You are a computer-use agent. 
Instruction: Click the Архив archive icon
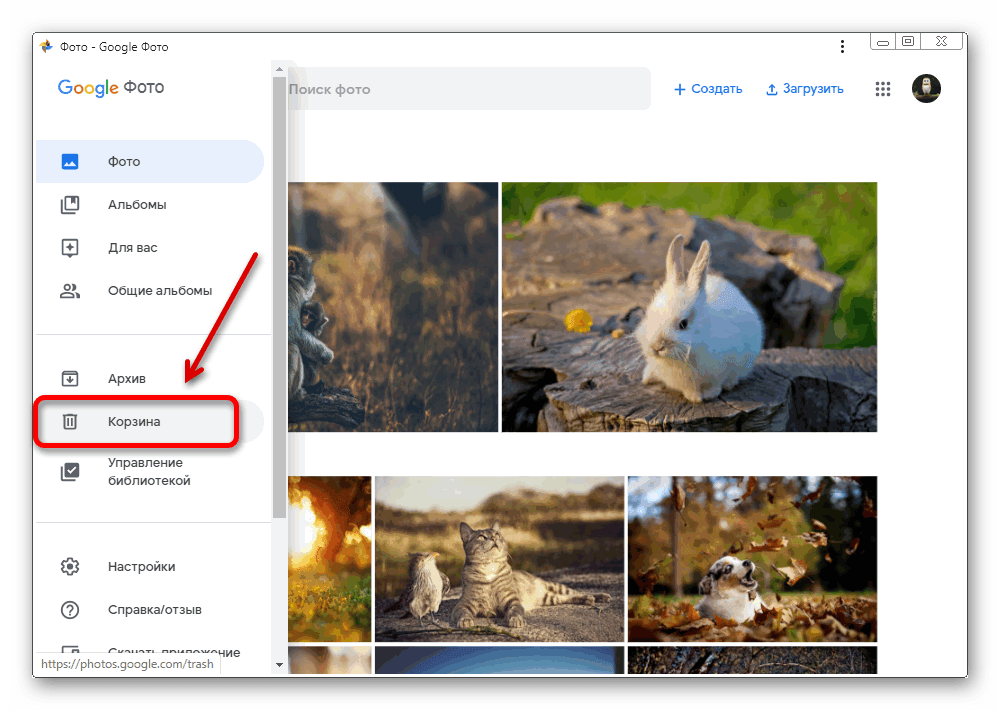click(x=70, y=378)
